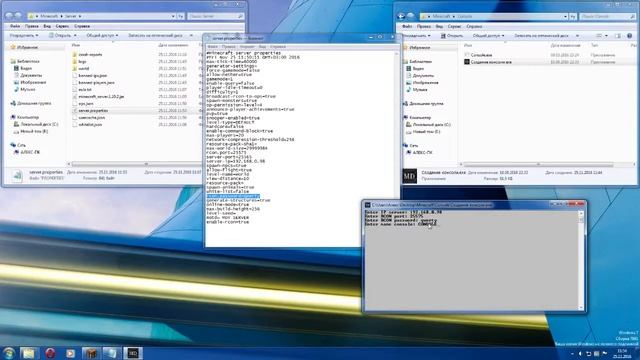Open Windows Explorer from the taskbar
This screenshot has width=640, height=360.
(x=29, y=353)
